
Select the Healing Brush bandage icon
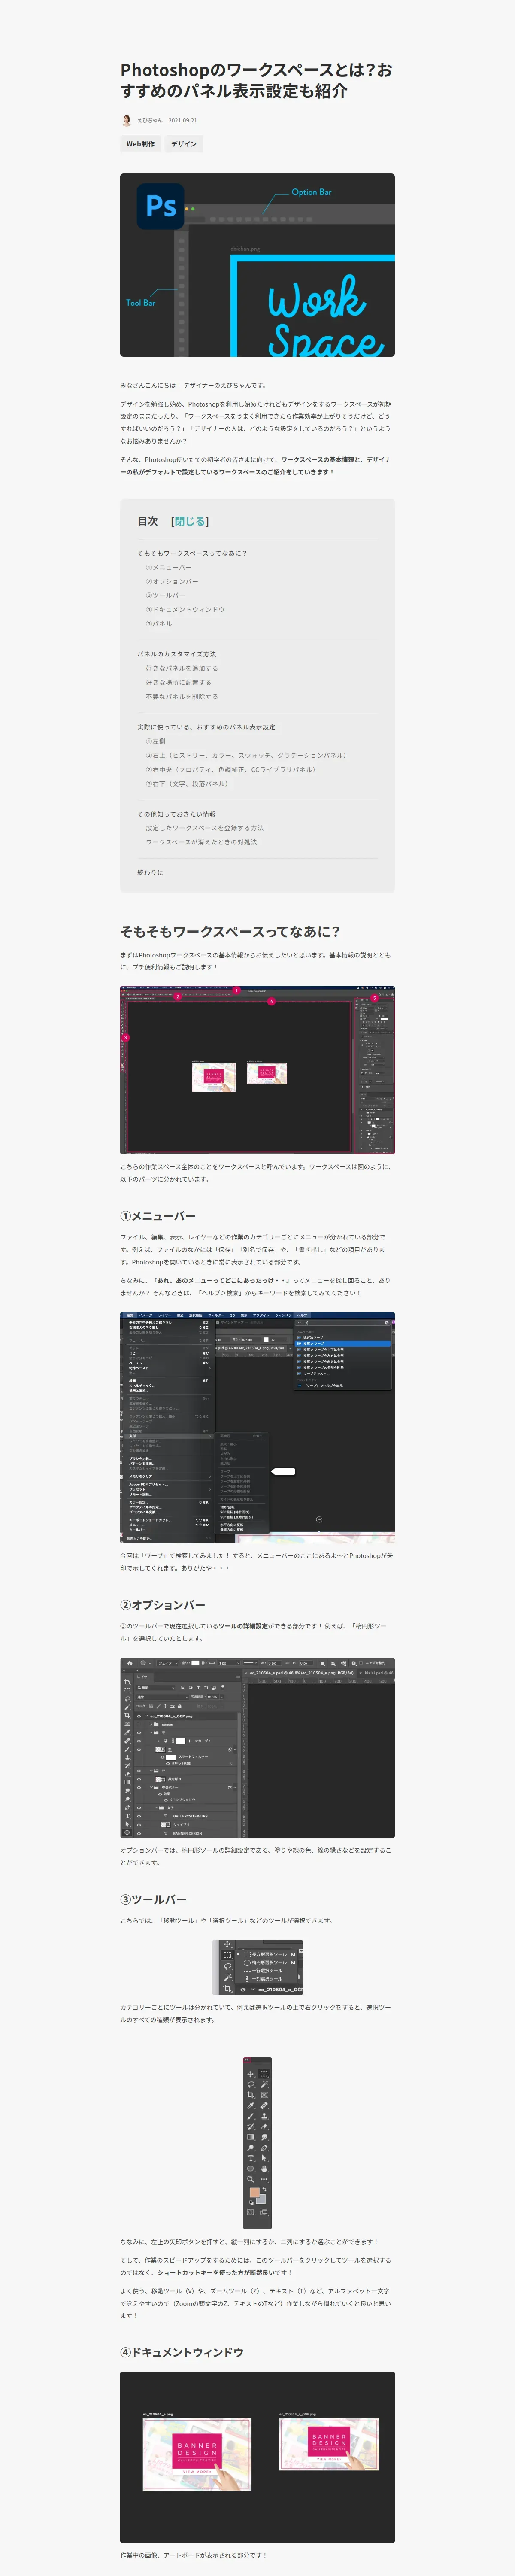[264, 2106]
